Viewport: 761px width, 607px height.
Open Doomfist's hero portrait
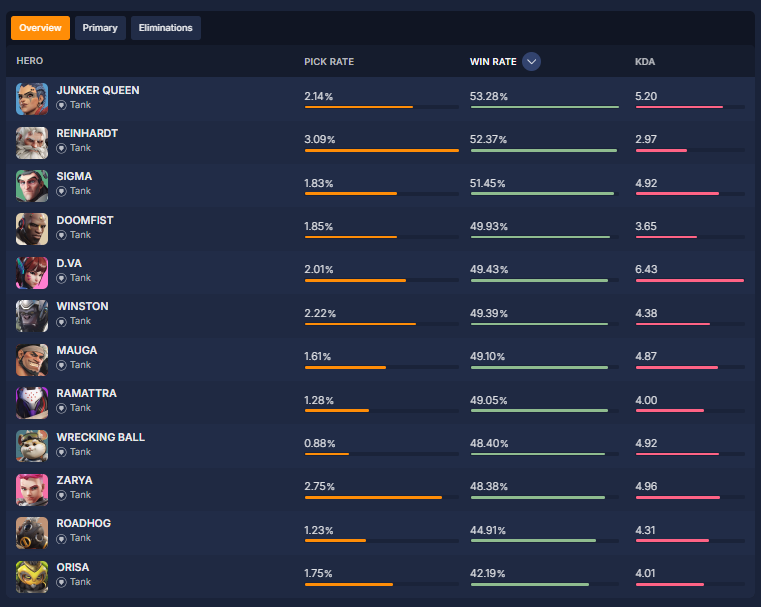(32, 229)
